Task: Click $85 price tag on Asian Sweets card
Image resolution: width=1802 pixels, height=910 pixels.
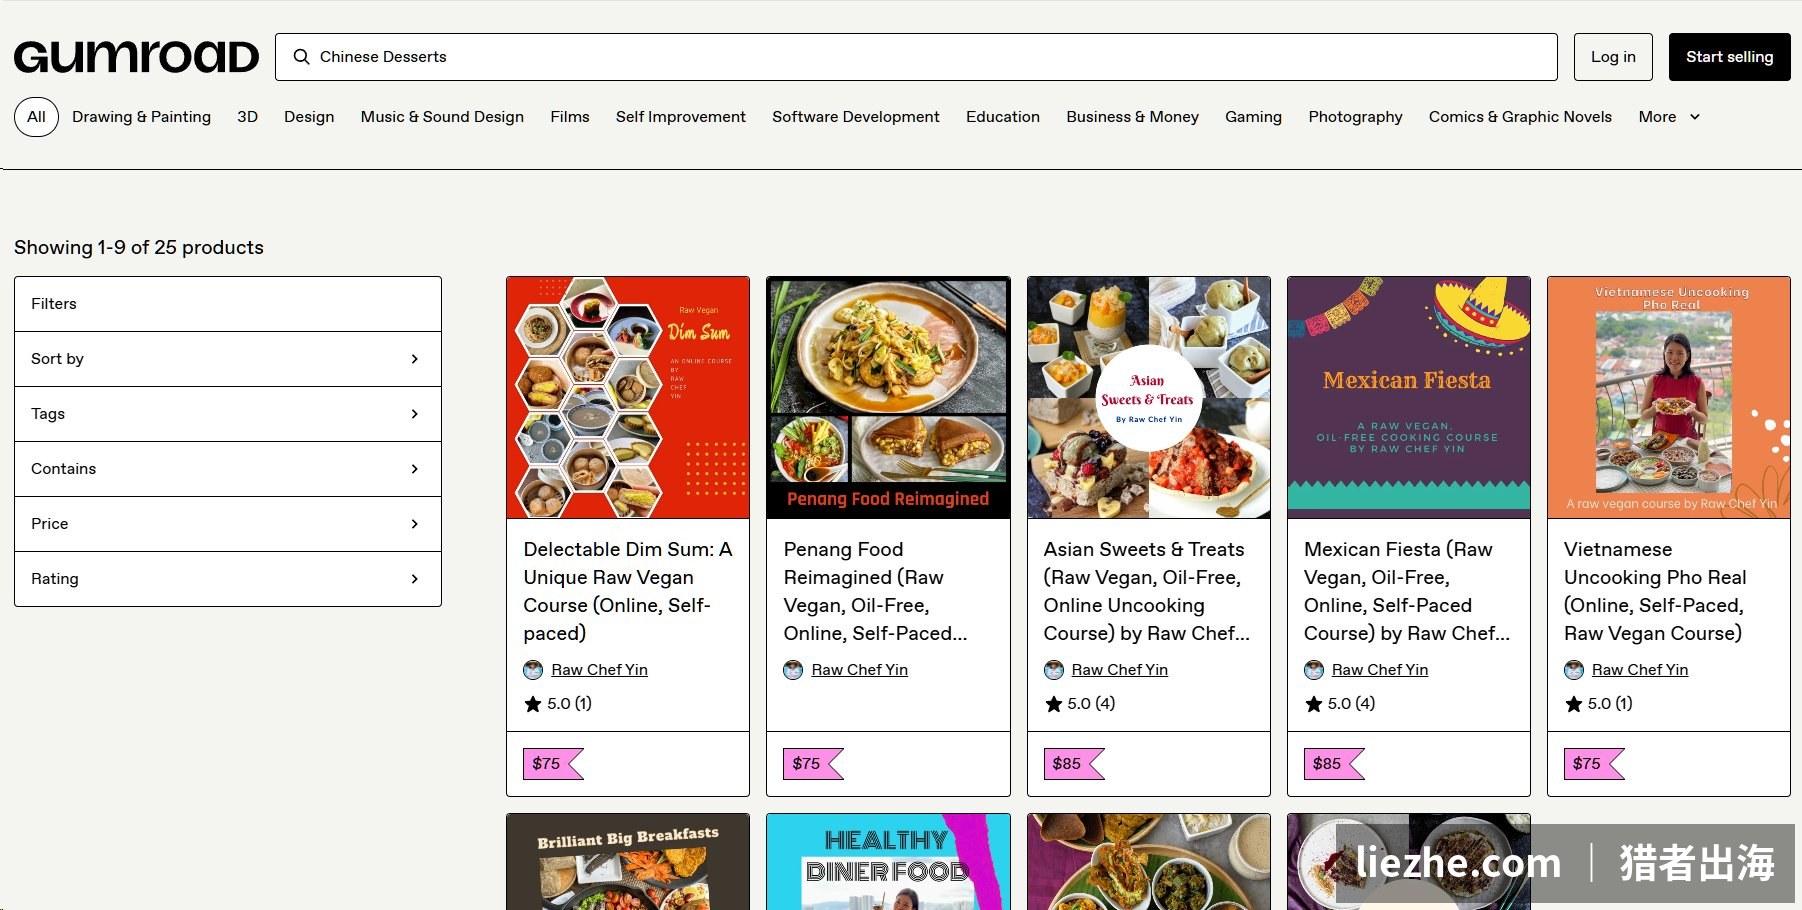Action: 1074,764
